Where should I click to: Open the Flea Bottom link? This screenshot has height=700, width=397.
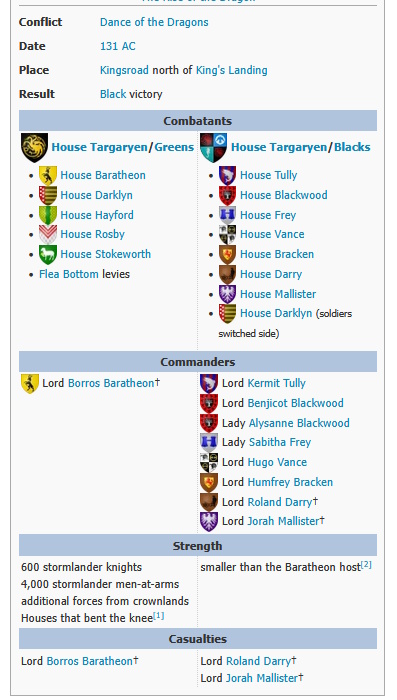pos(69,274)
